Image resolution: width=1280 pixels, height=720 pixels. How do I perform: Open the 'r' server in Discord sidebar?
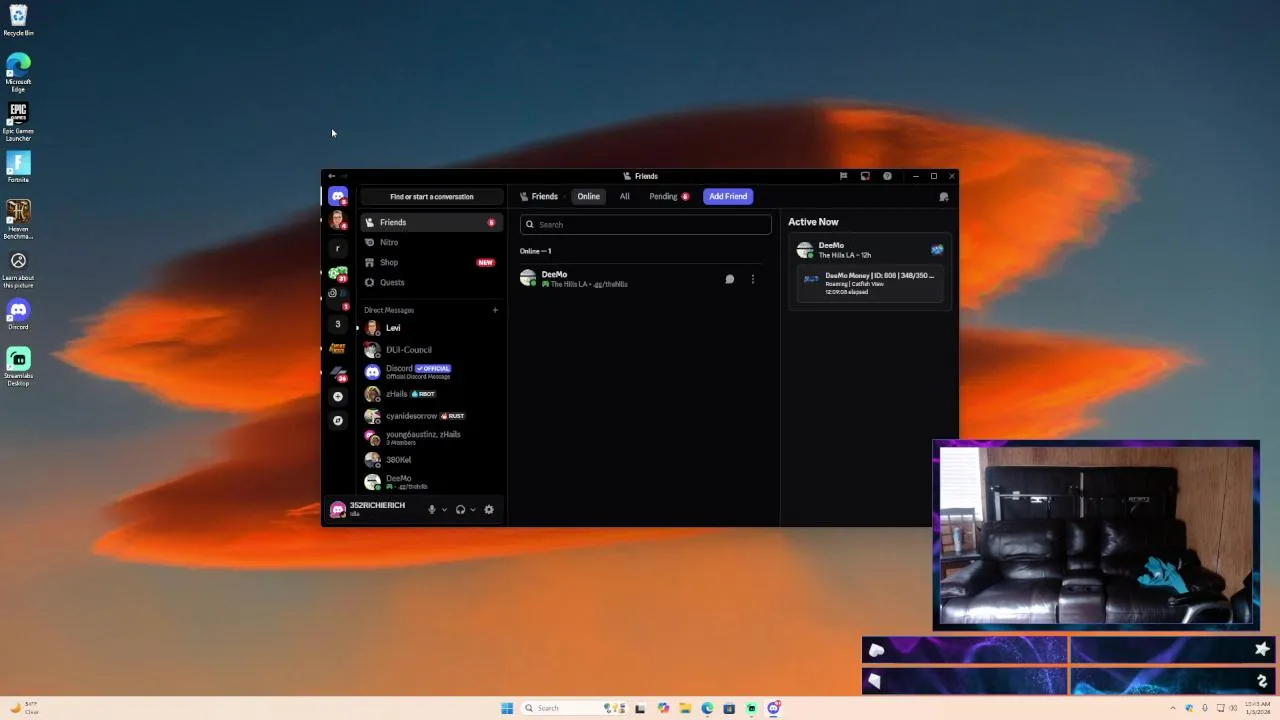click(x=338, y=249)
